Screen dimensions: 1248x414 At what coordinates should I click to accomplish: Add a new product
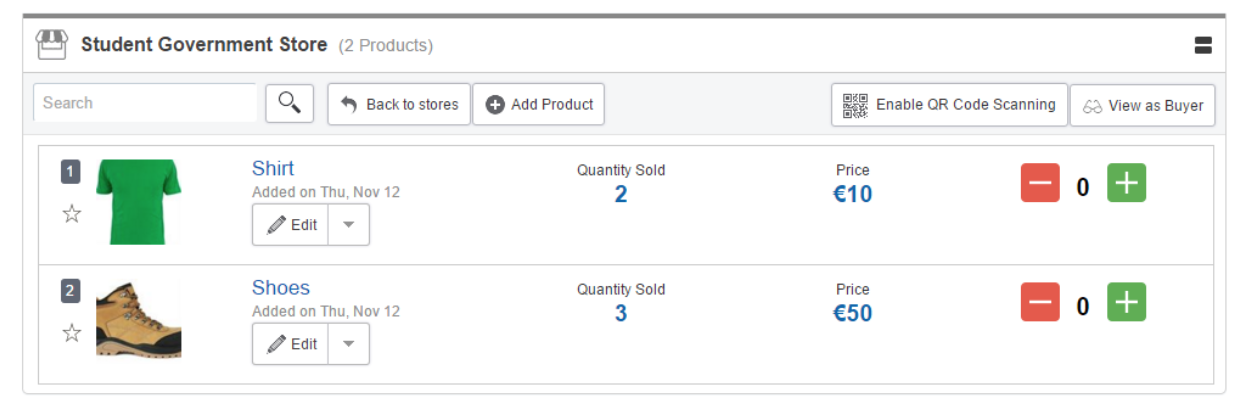(x=539, y=104)
